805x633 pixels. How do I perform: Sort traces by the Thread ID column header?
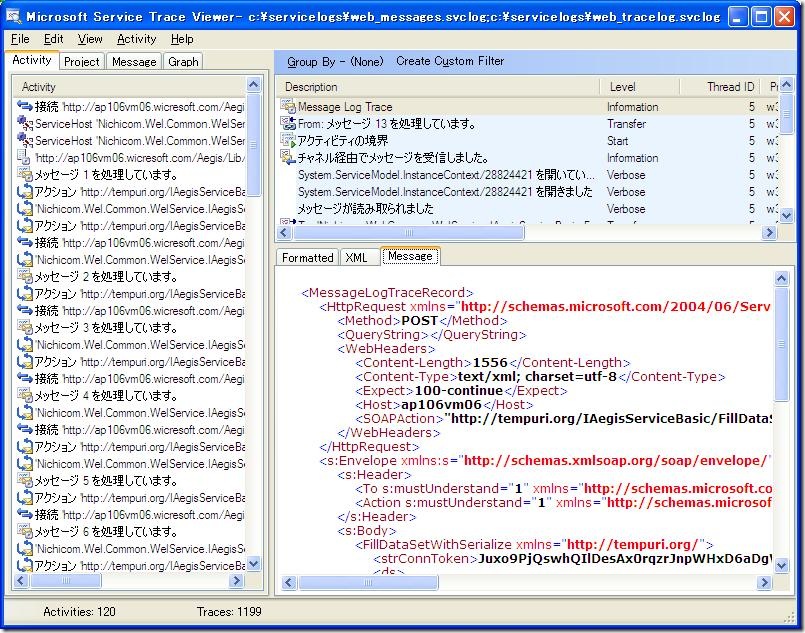[x=721, y=87]
